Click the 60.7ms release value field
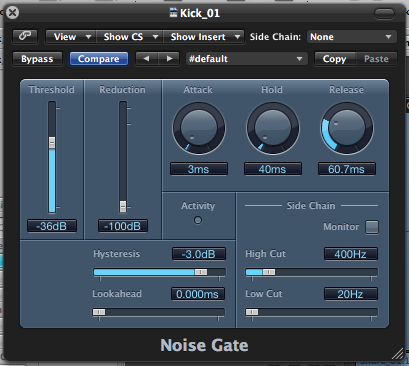Viewport: 409px width, 366px height. (347, 169)
